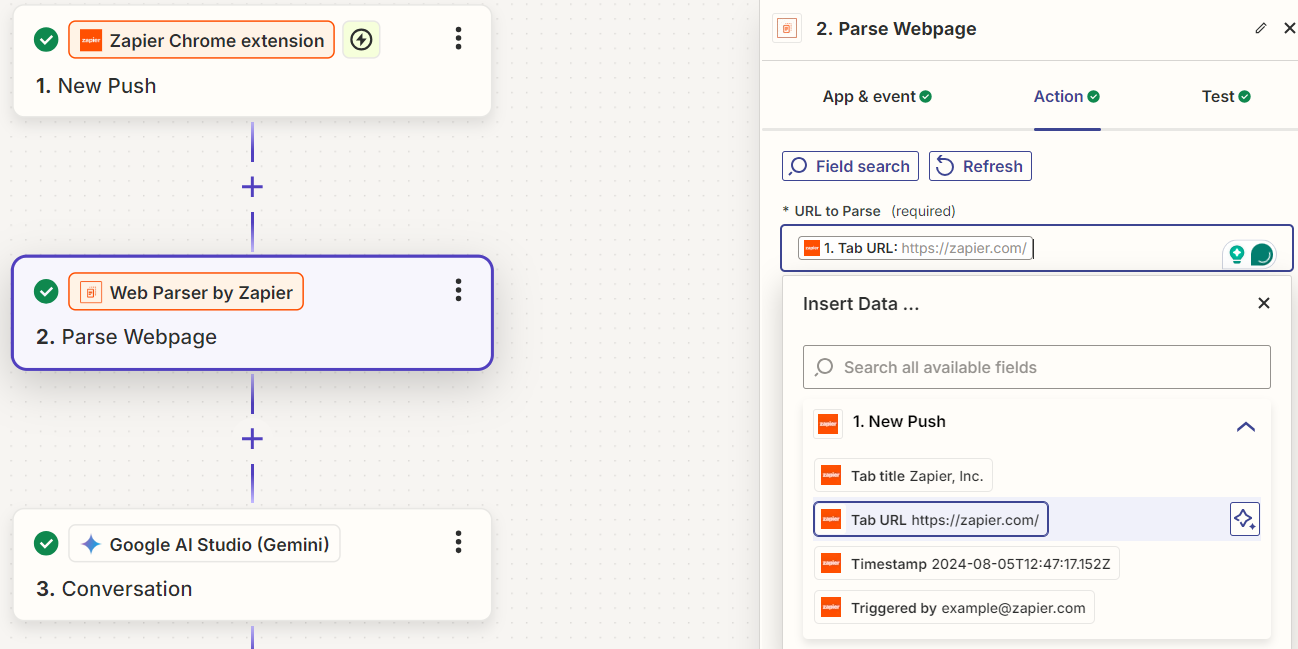This screenshot has height=649, width=1298.
Task: Click the 'URL to Parse' field label
Action: click(x=837, y=211)
